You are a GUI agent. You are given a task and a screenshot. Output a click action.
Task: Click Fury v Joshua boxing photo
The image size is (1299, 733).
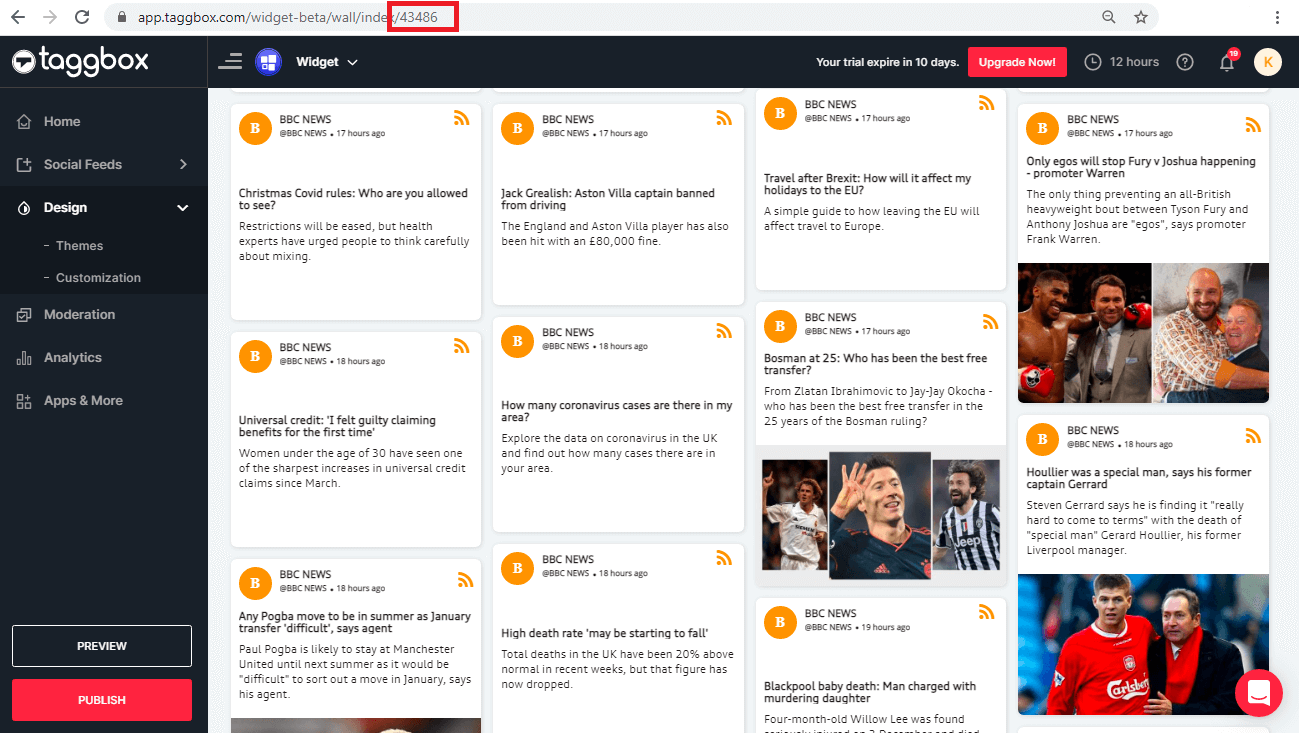click(x=1143, y=332)
